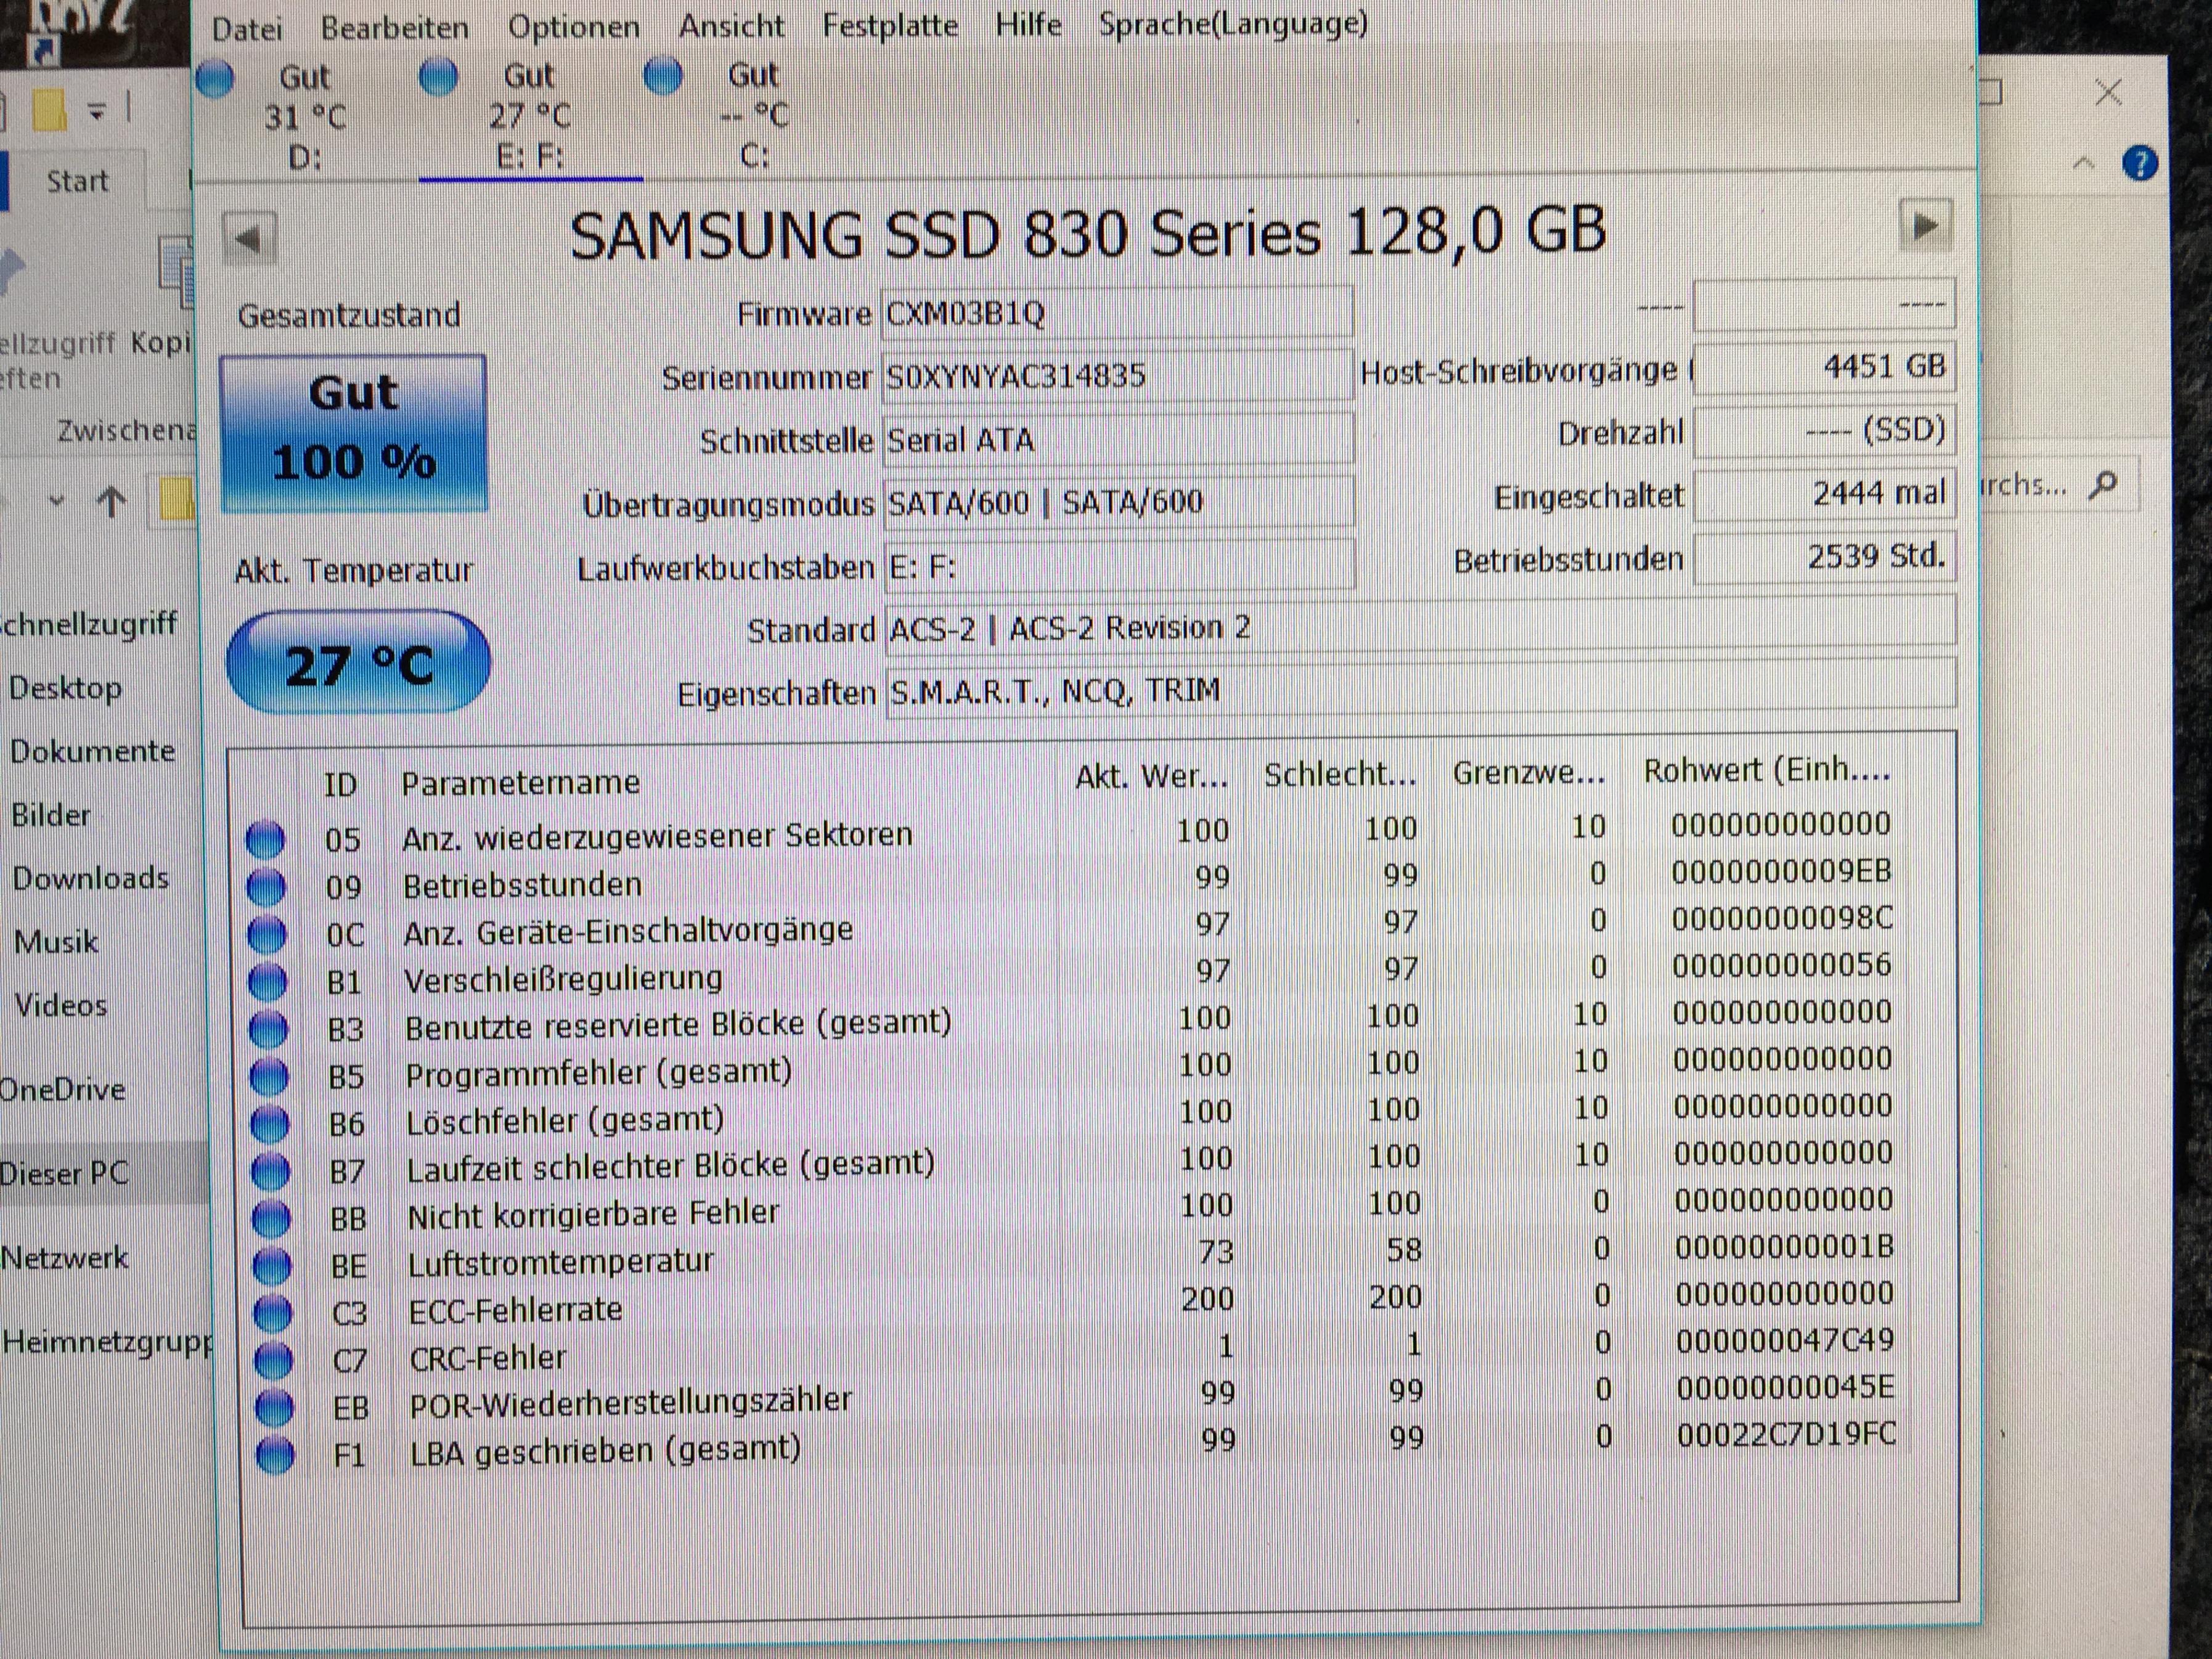Screen dimensions: 2212x1659
Task: Expand the Explorer ribbon chevron
Action: (2083, 163)
